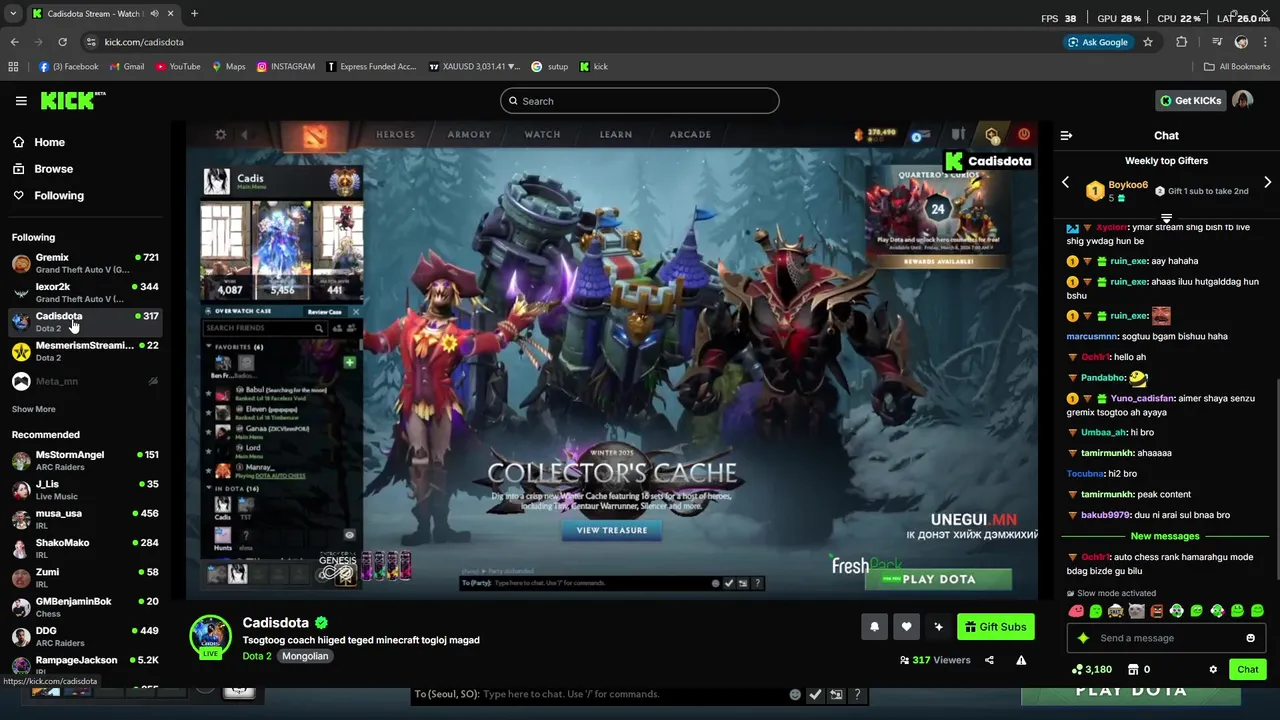Open Chrome media control icon
The height and width of the screenshot is (720, 1280).
[1217, 42]
